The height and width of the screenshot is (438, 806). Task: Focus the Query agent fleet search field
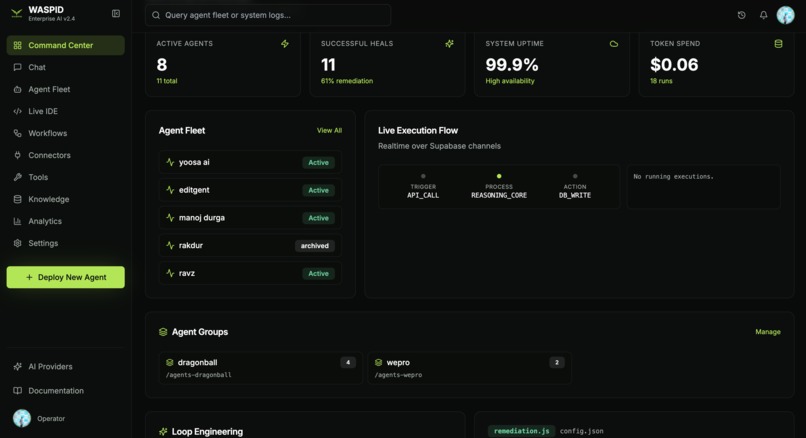click(268, 15)
